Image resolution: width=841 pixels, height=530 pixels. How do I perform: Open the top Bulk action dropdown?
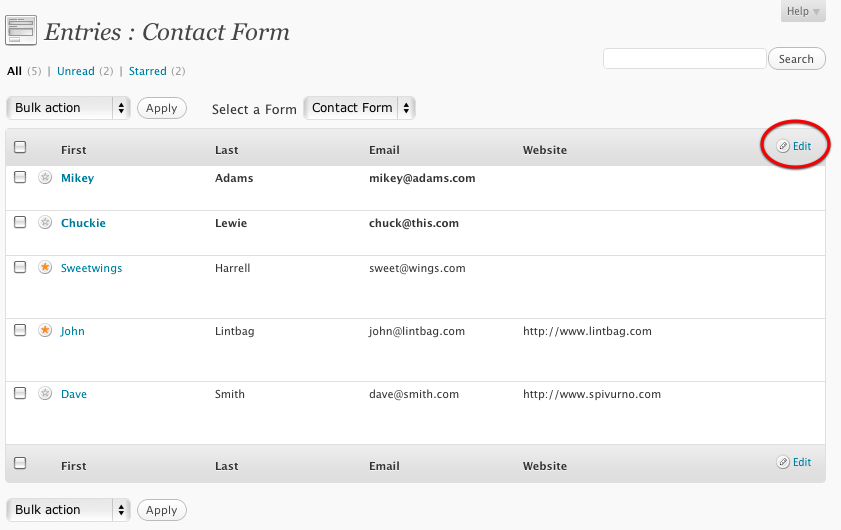point(68,108)
